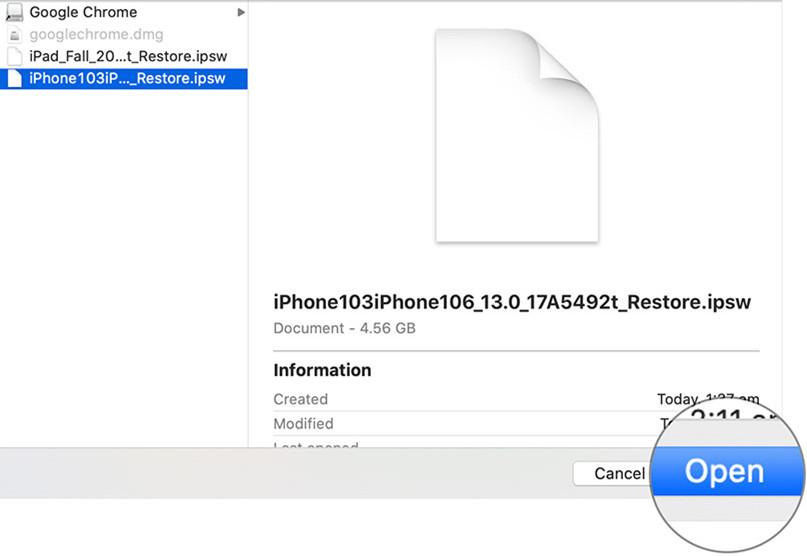The height and width of the screenshot is (556, 807).
Task: Click the Created row label
Action: click(301, 399)
